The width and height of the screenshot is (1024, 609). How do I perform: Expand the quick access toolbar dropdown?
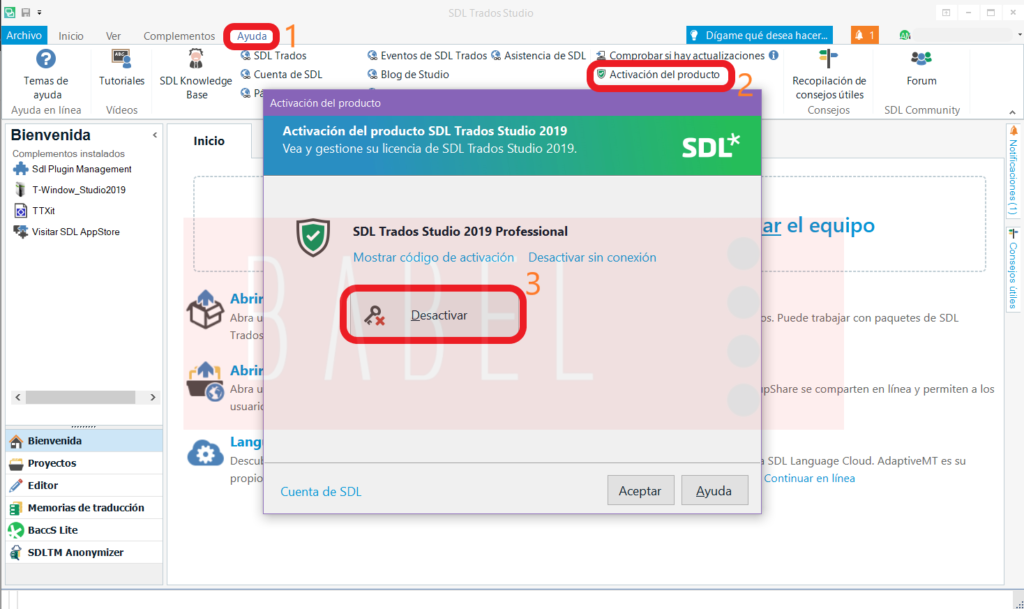tap(39, 12)
